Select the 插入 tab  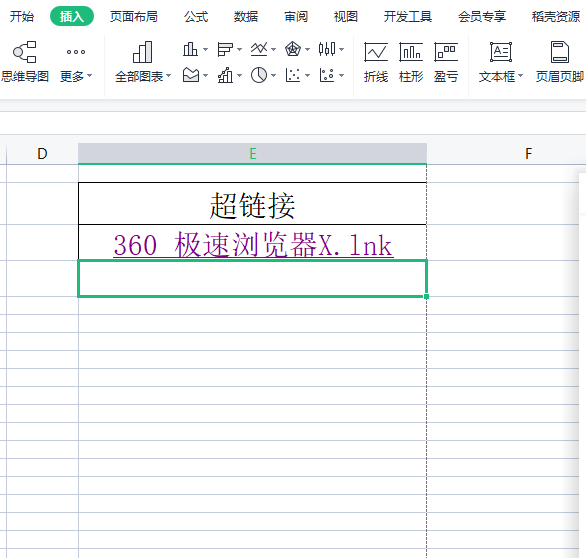click(72, 16)
